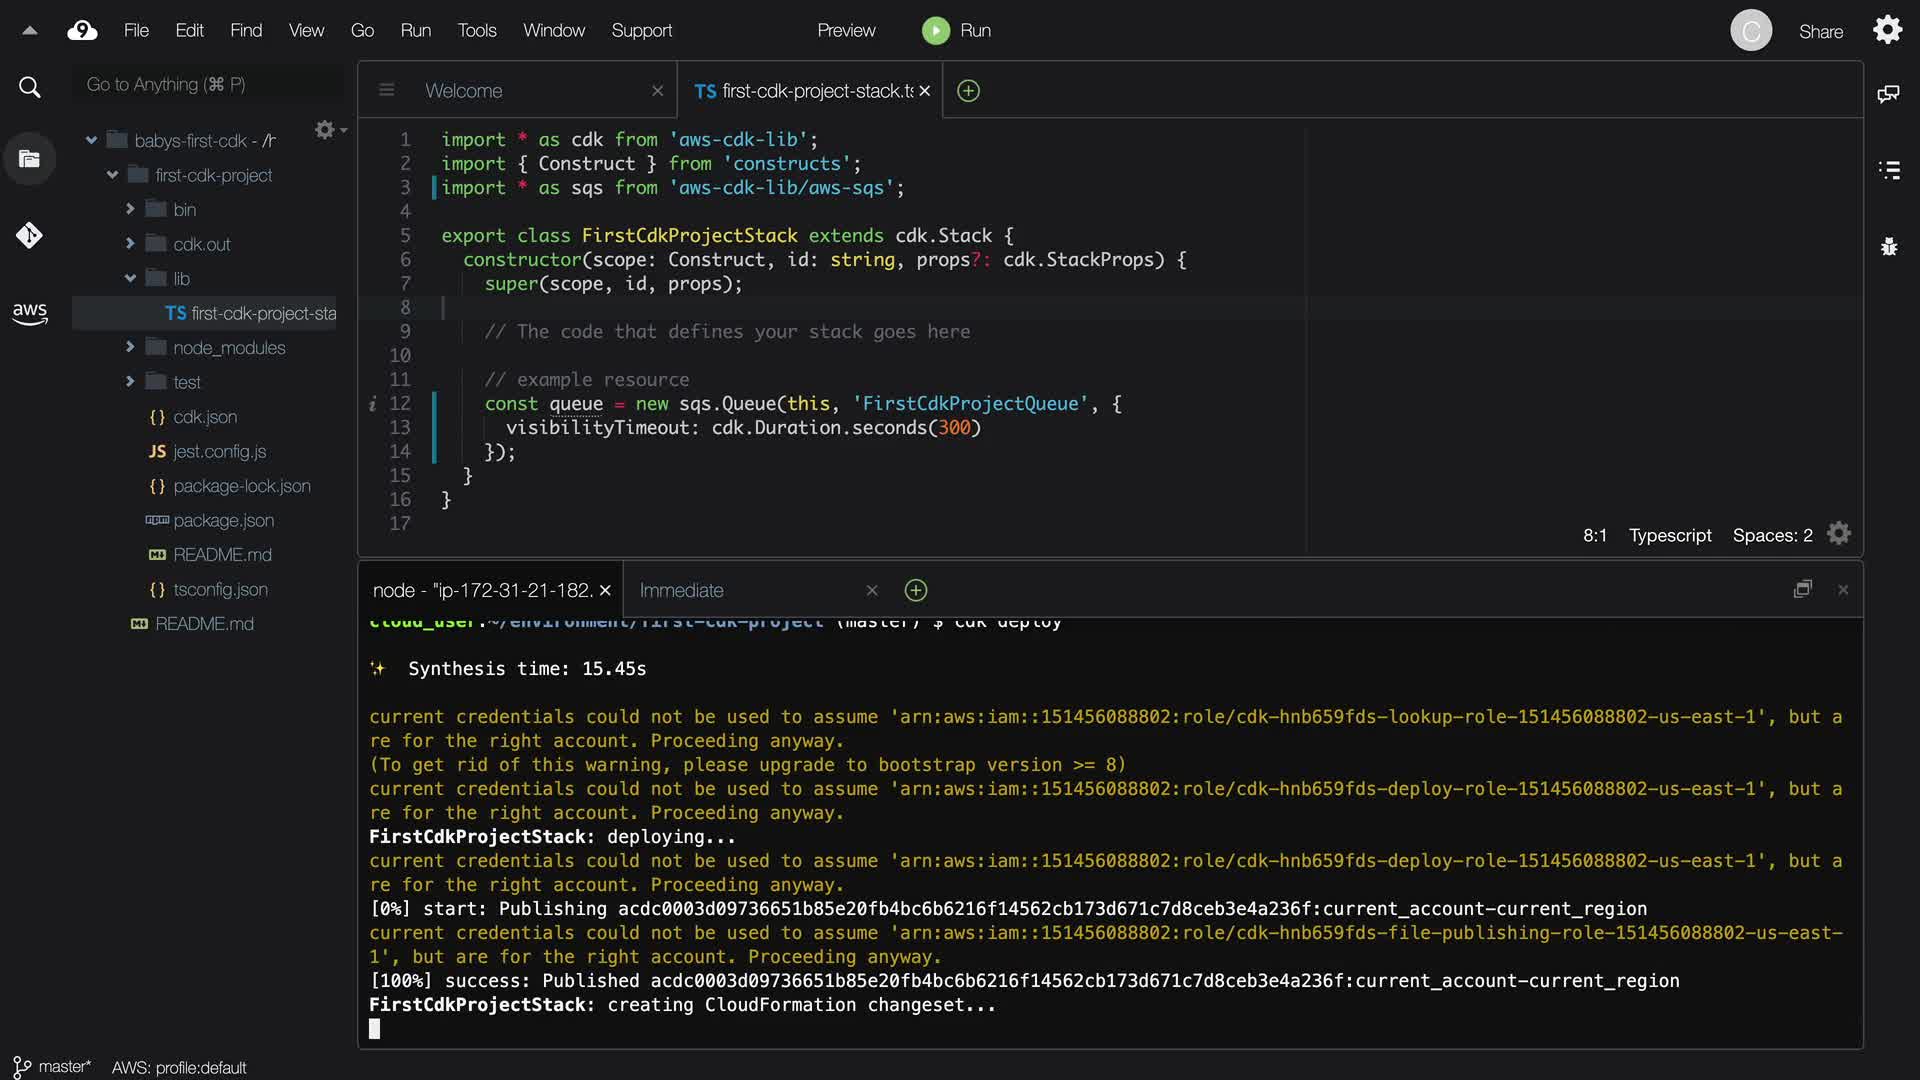Click the Preview button

845,31
